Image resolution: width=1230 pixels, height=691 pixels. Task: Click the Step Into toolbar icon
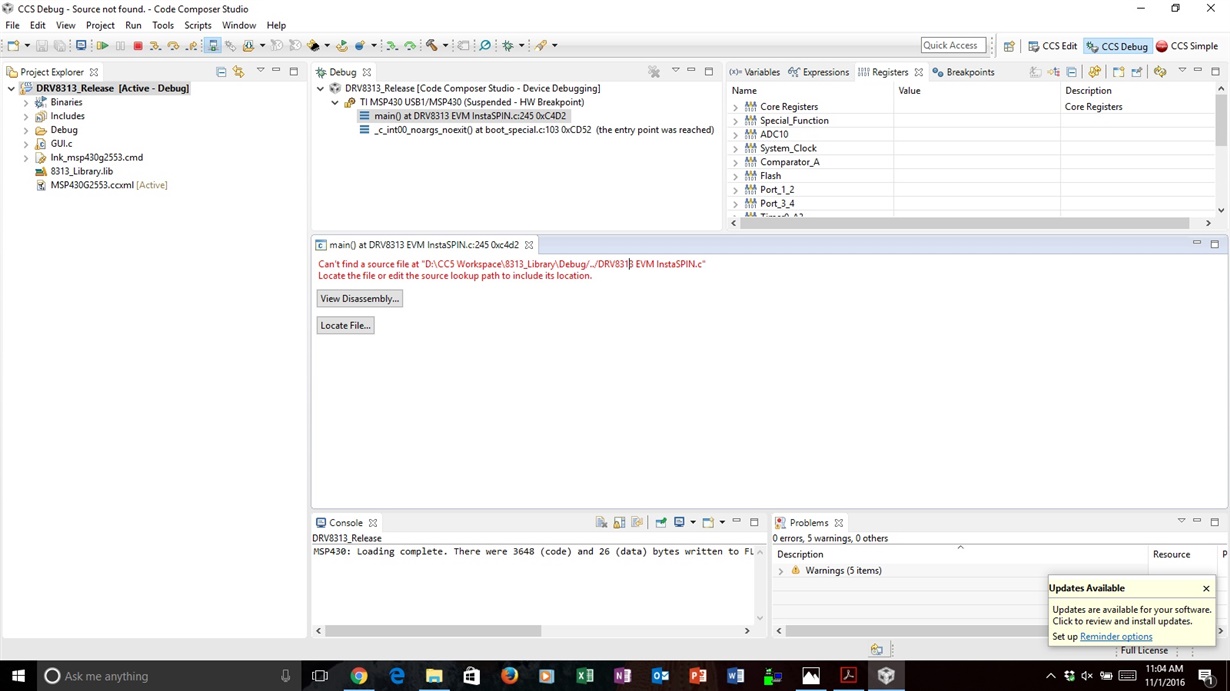point(155,46)
